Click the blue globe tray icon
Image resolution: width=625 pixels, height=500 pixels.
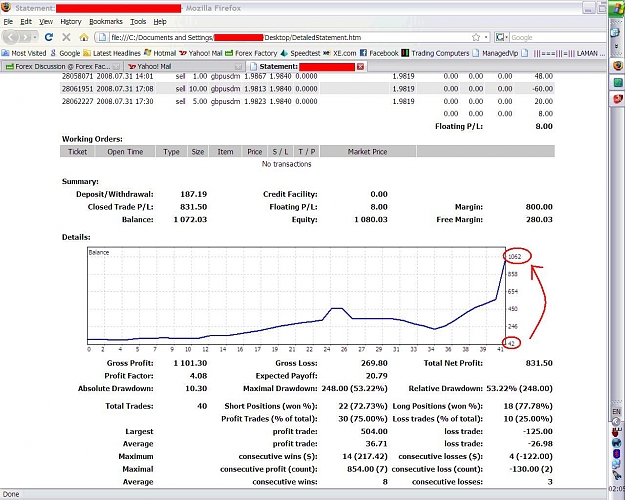coord(616,443)
